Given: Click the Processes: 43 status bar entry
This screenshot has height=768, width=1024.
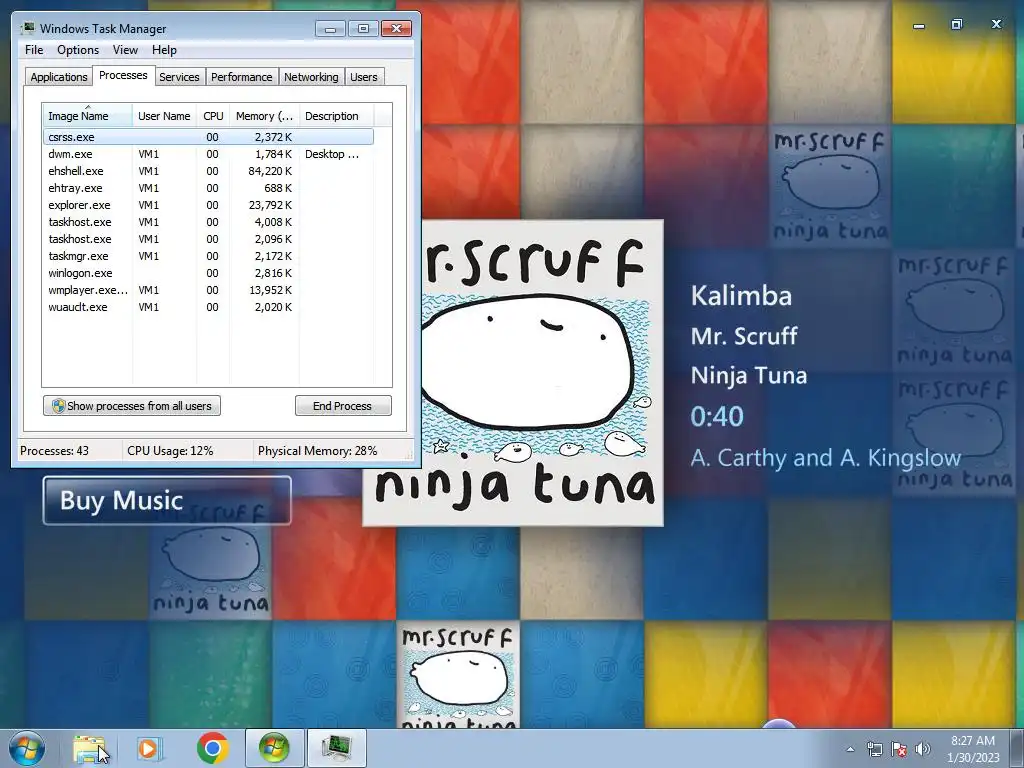Looking at the screenshot, I should click(x=54, y=451).
